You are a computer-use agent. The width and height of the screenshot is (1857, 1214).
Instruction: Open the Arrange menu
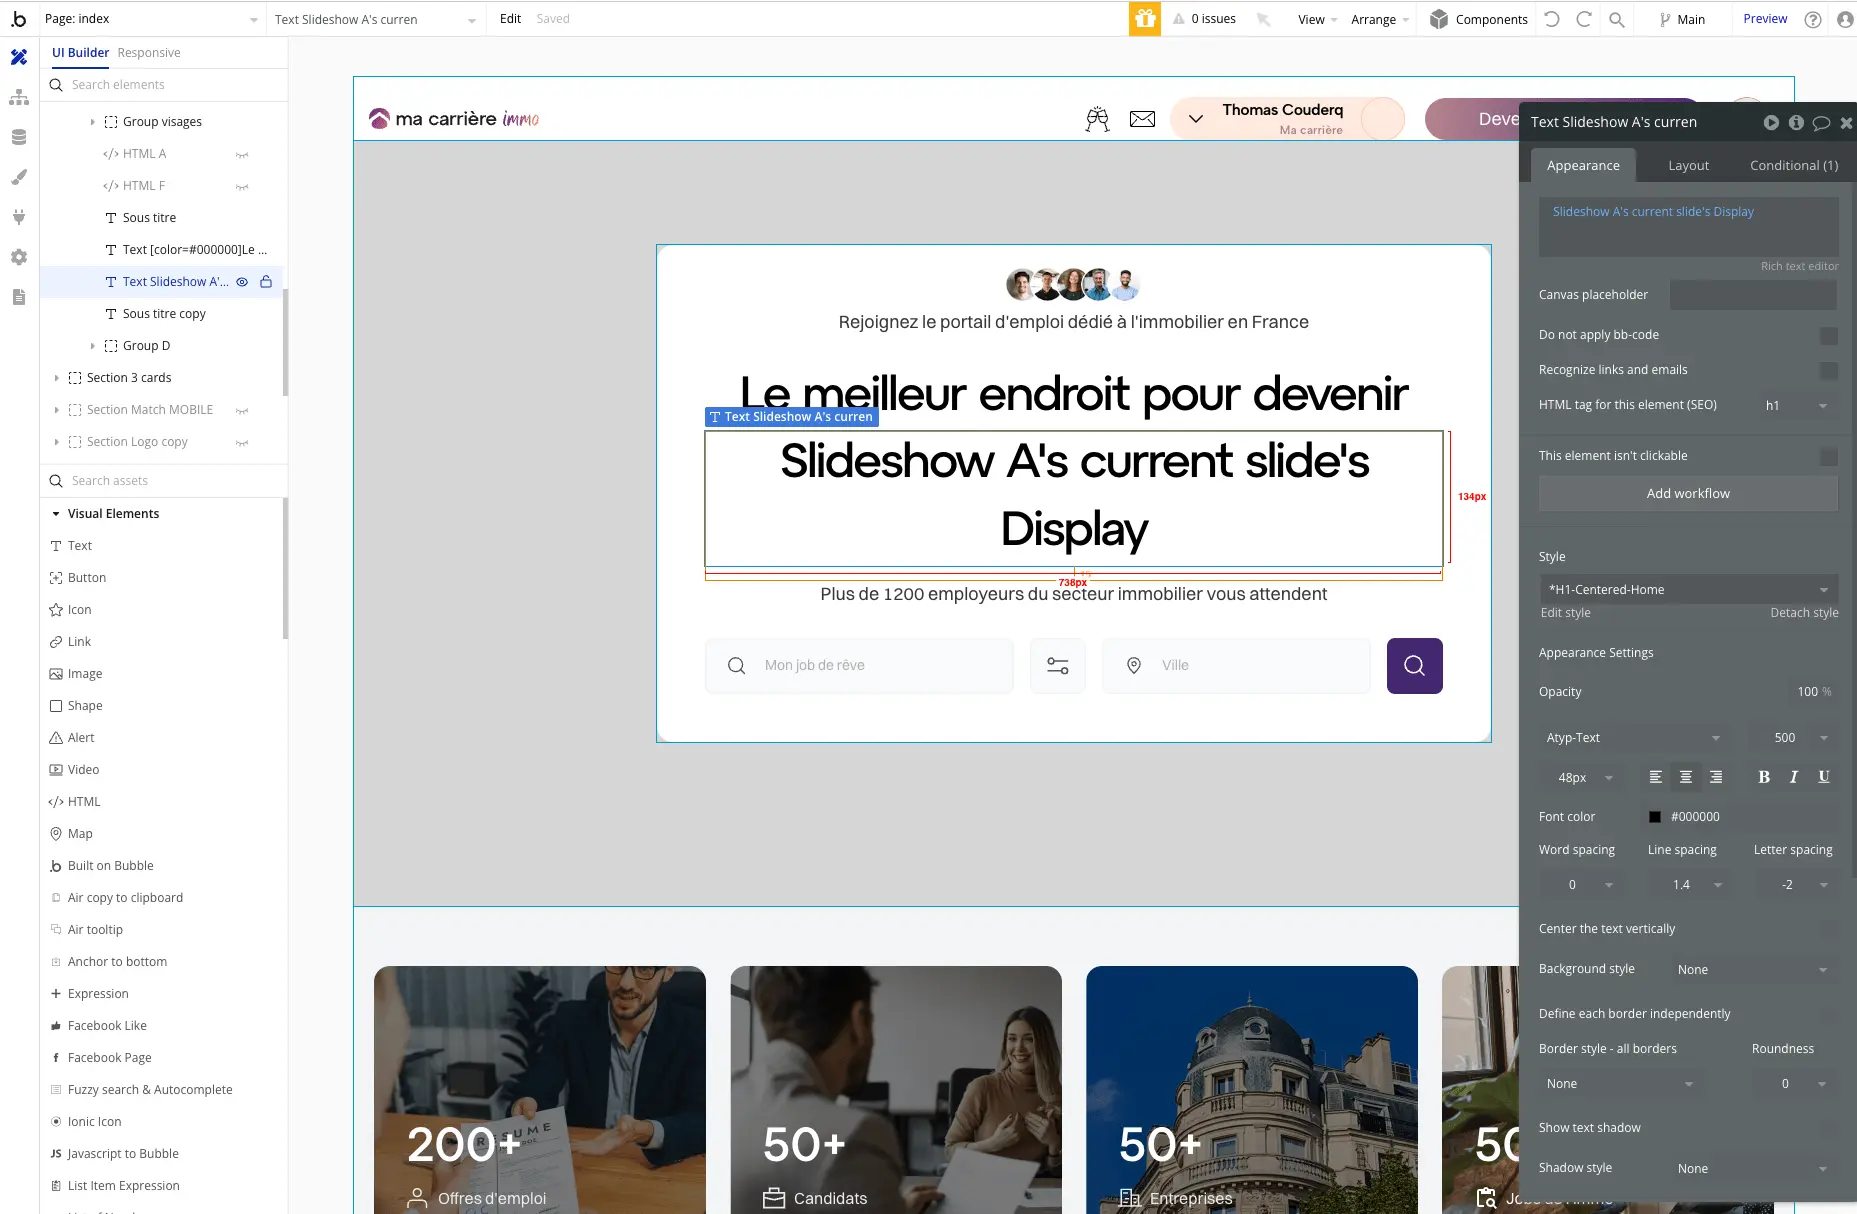pyautogui.click(x=1380, y=19)
